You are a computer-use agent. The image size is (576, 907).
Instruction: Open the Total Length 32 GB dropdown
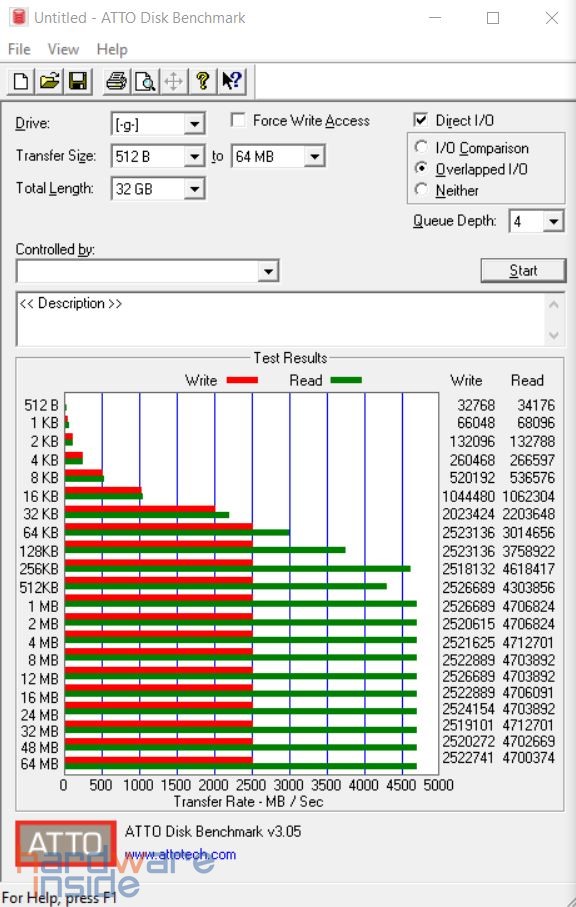194,189
